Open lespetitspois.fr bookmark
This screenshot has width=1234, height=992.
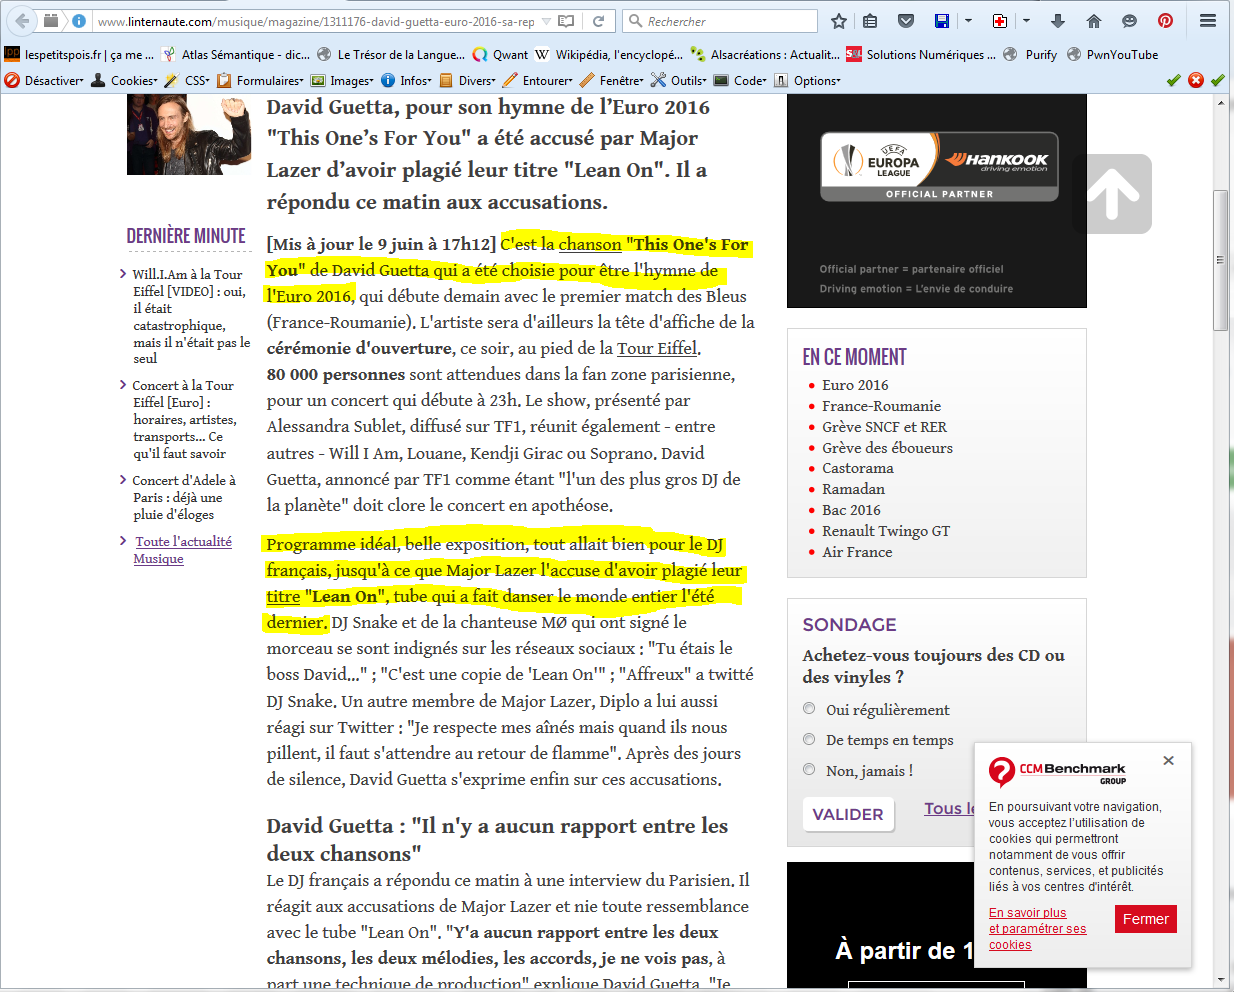tap(79, 55)
